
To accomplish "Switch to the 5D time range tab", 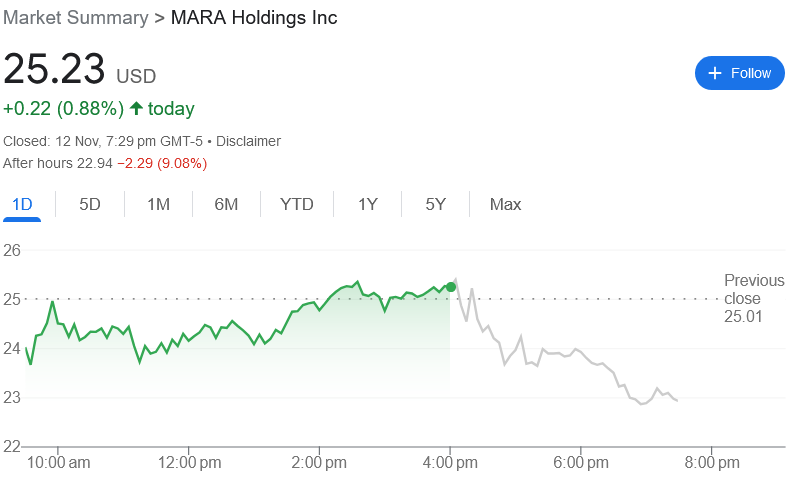I will pyautogui.click(x=90, y=204).
